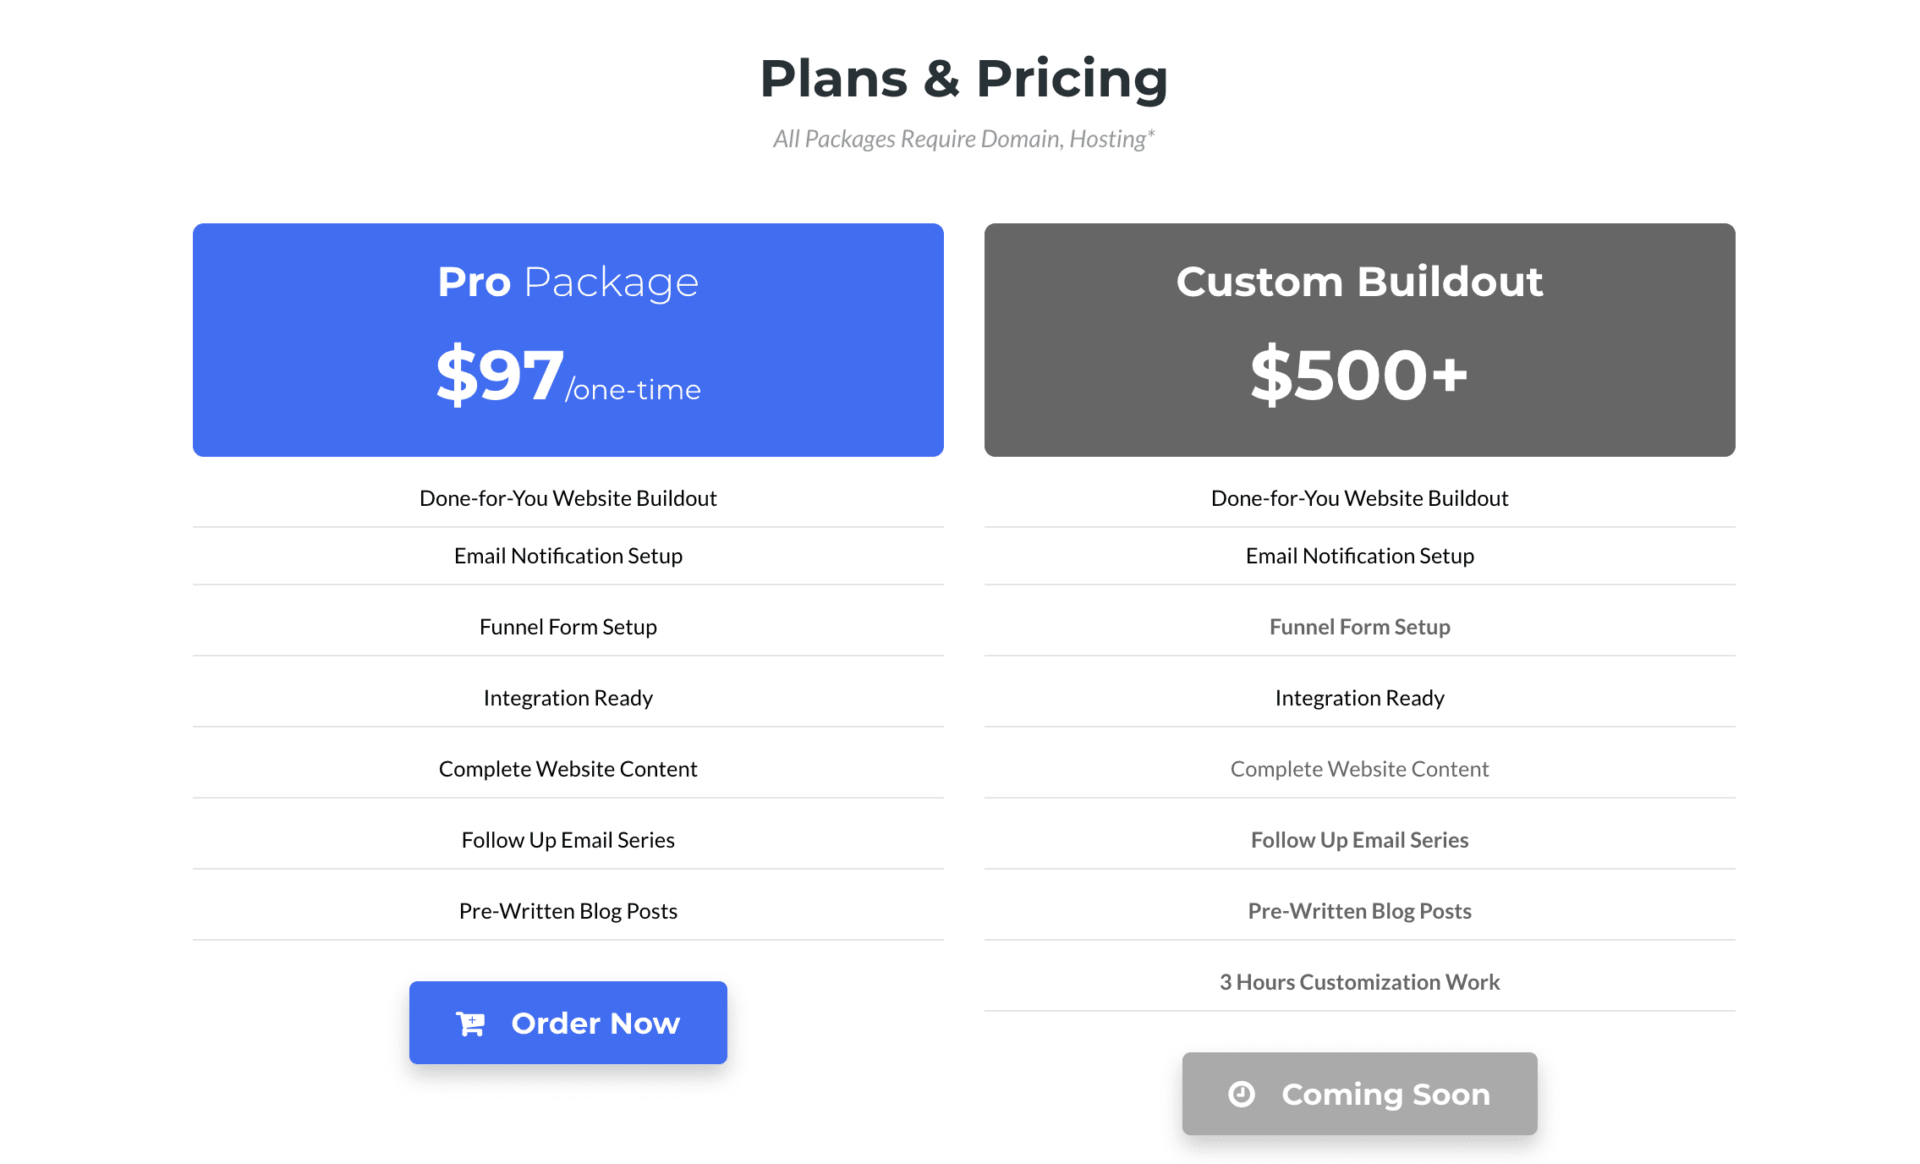
Task: Click the 3 Hours Customization Work feature
Action: tap(1358, 982)
